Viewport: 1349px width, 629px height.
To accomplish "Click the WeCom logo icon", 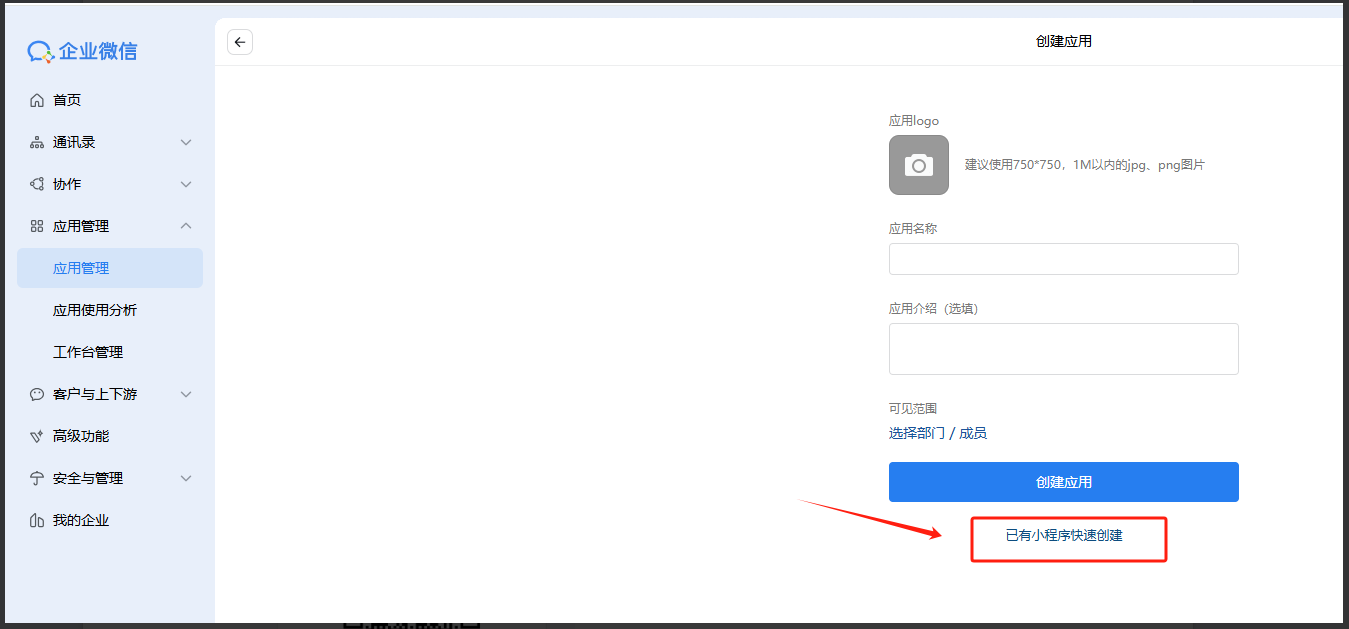I will [x=40, y=52].
